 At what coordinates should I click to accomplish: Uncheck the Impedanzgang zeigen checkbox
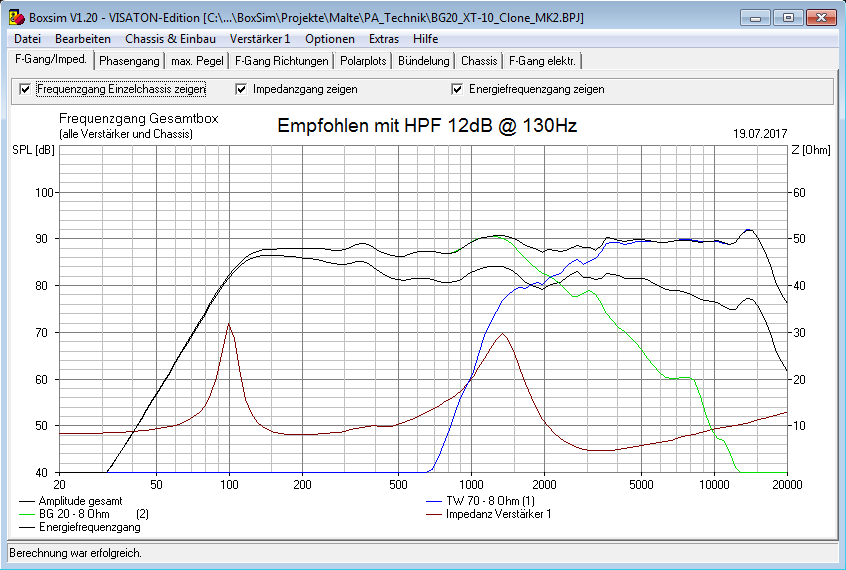tap(241, 89)
